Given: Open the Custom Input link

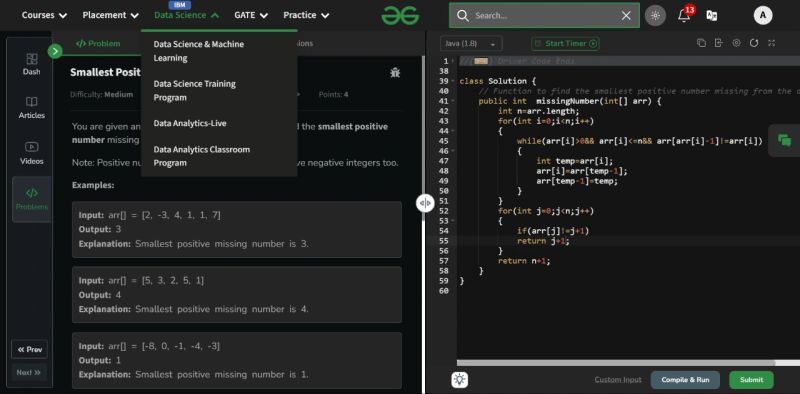Looking at the screenshot, I should pyautogui.click(x=618, y=380).
